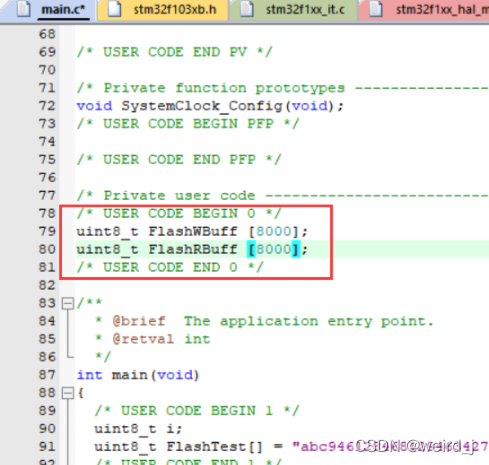Click the file icon on stm32f103xb.h tab
The height and width of the screenshot is (465, 489).
pos(114,9)
